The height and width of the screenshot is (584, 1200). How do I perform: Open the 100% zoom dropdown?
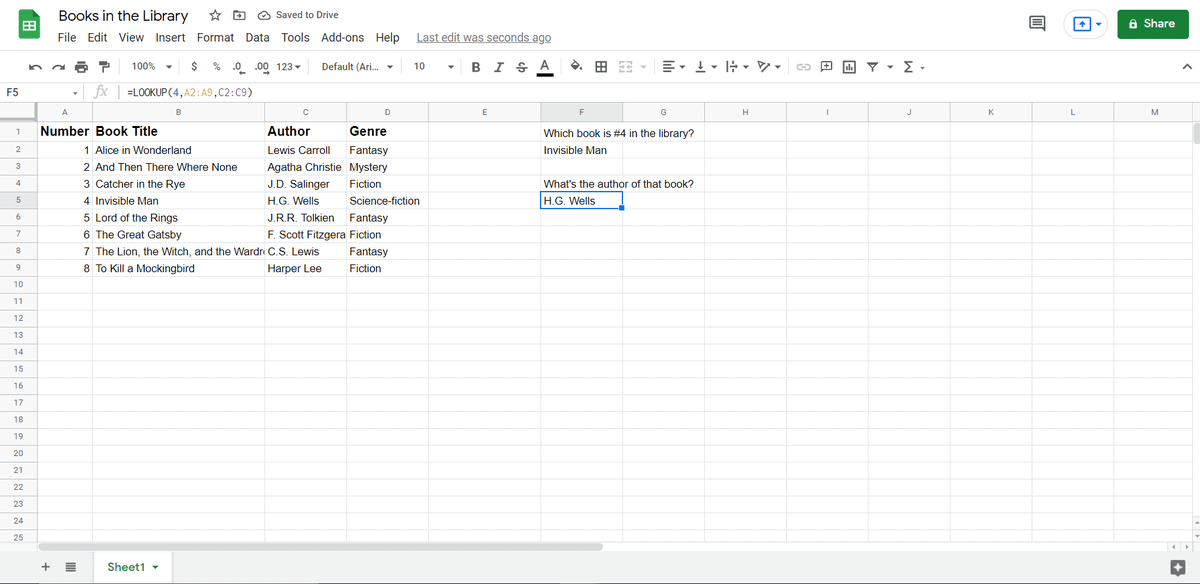152,67
